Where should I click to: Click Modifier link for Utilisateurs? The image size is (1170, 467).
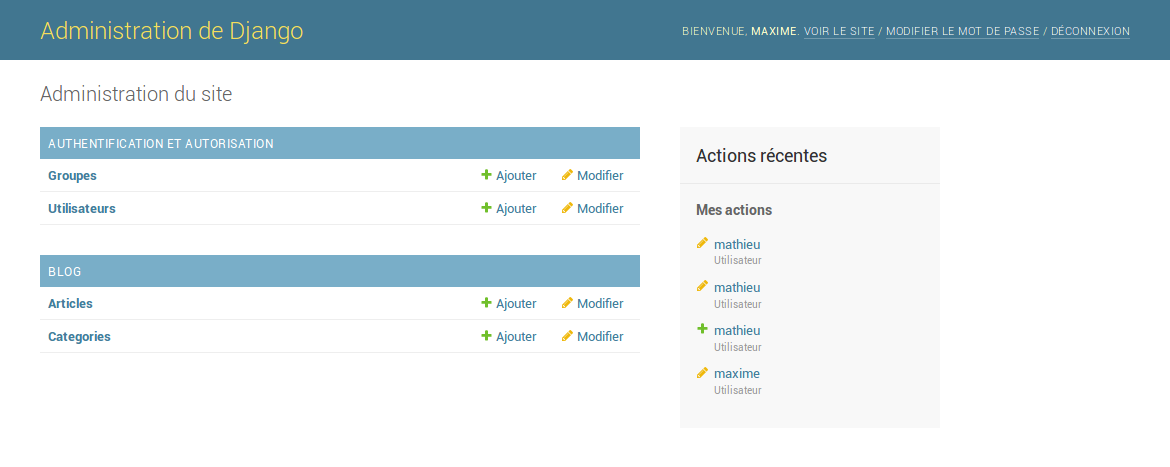click(x=600, y=208)
